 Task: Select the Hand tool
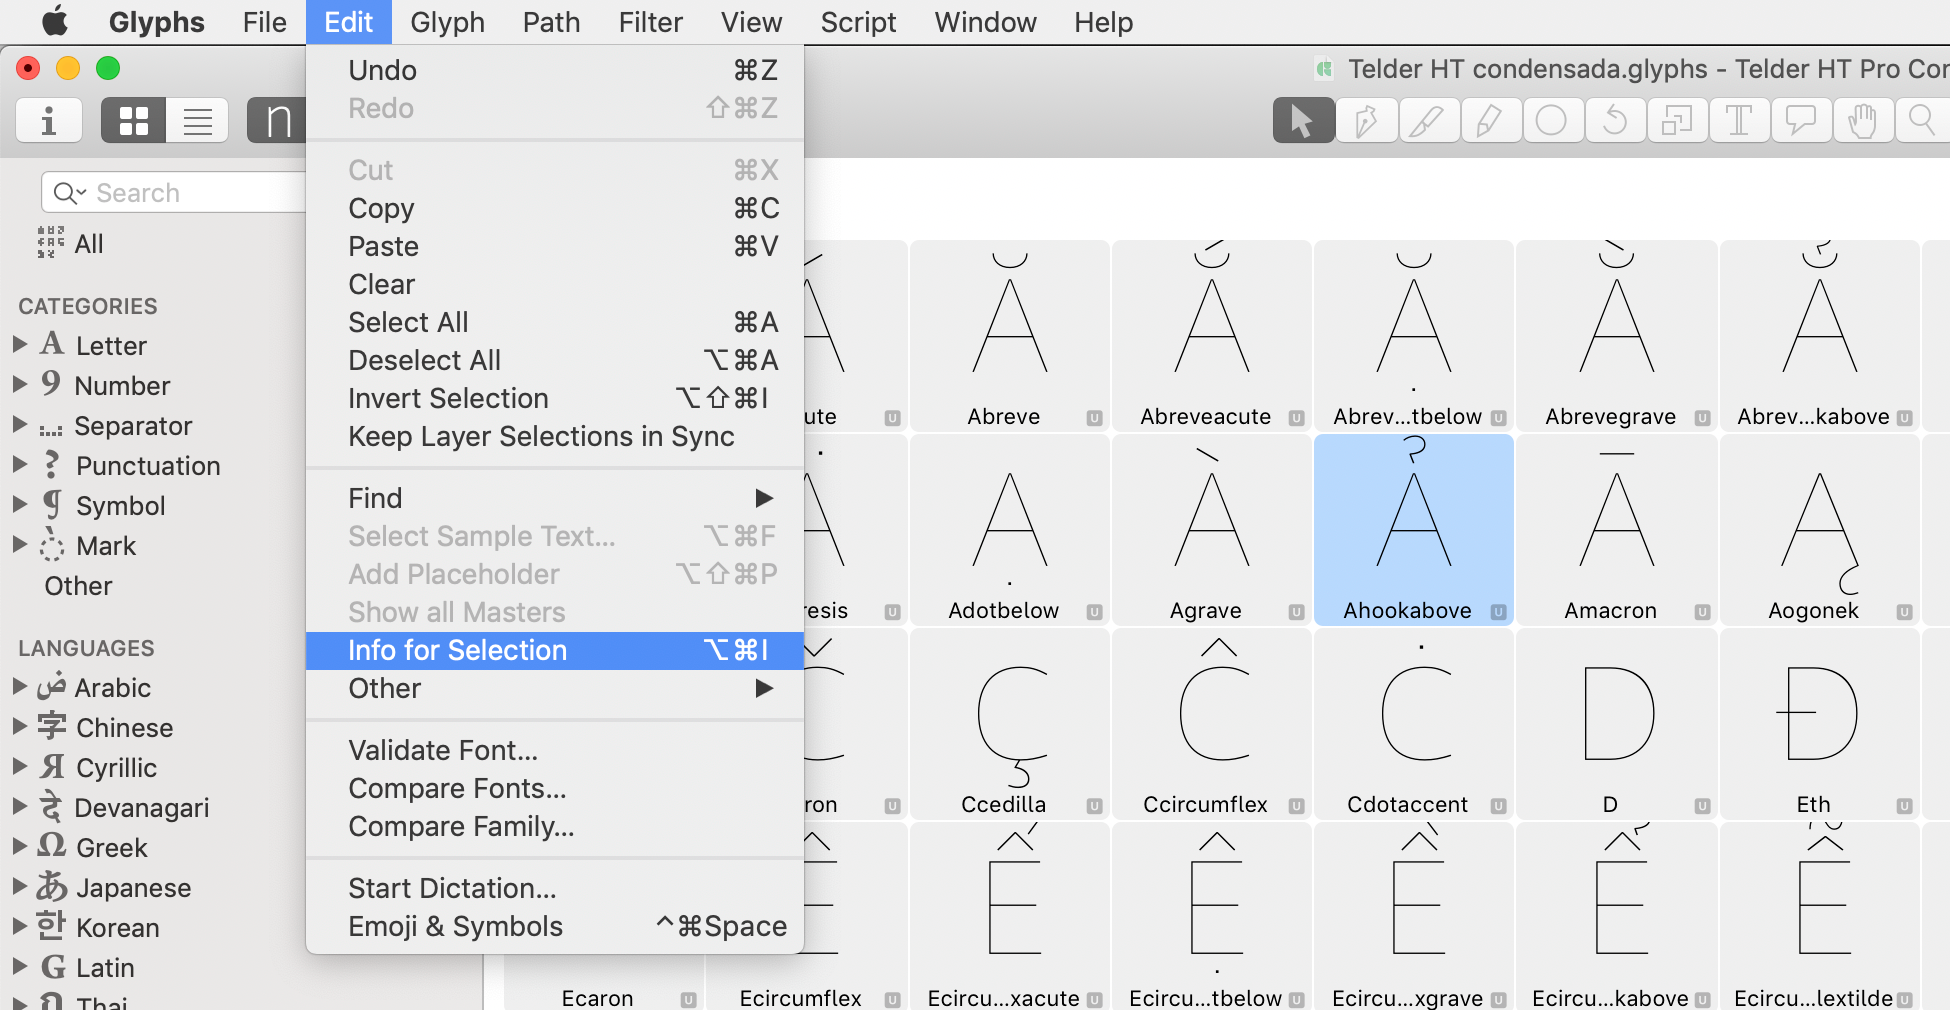(x=1863, y=121)
